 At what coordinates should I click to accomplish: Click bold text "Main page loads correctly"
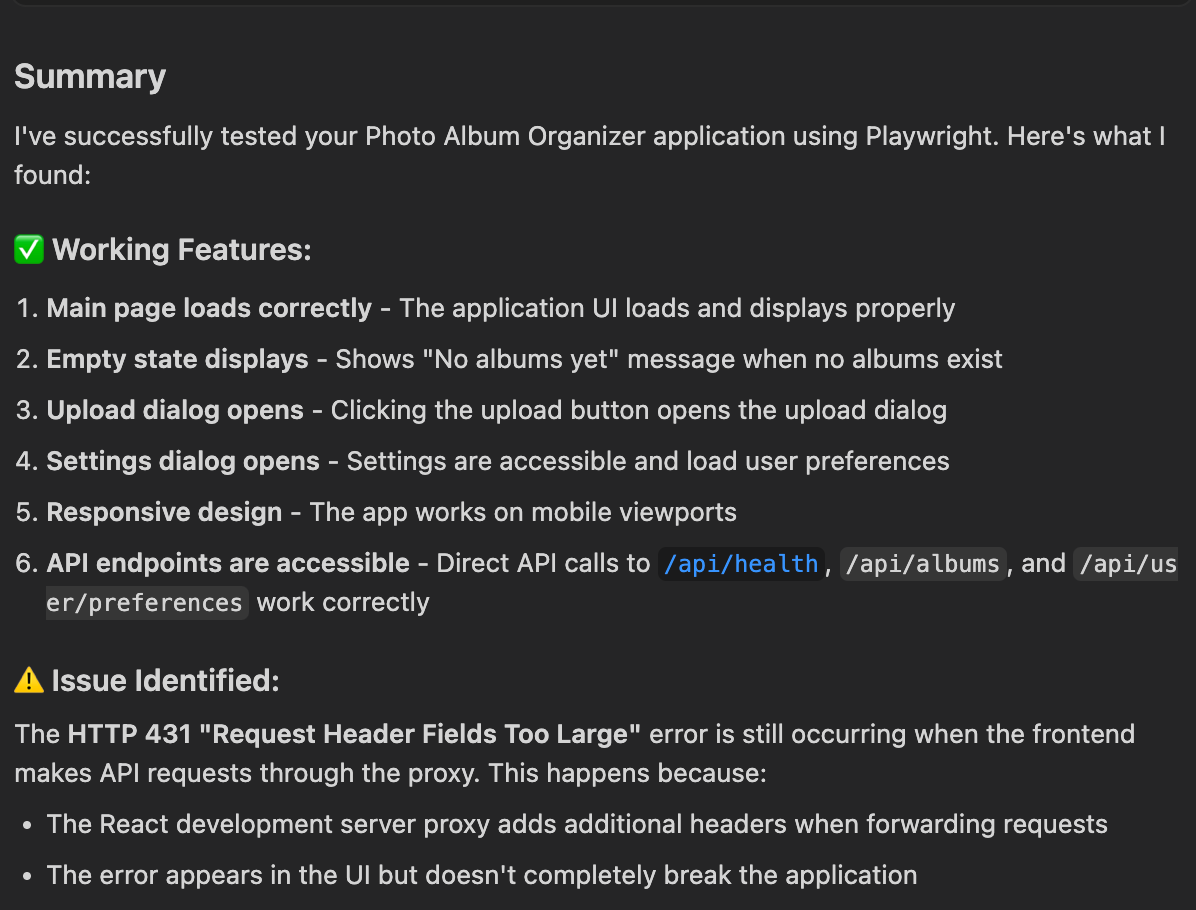pyautogui.click(x=209, y=308)
